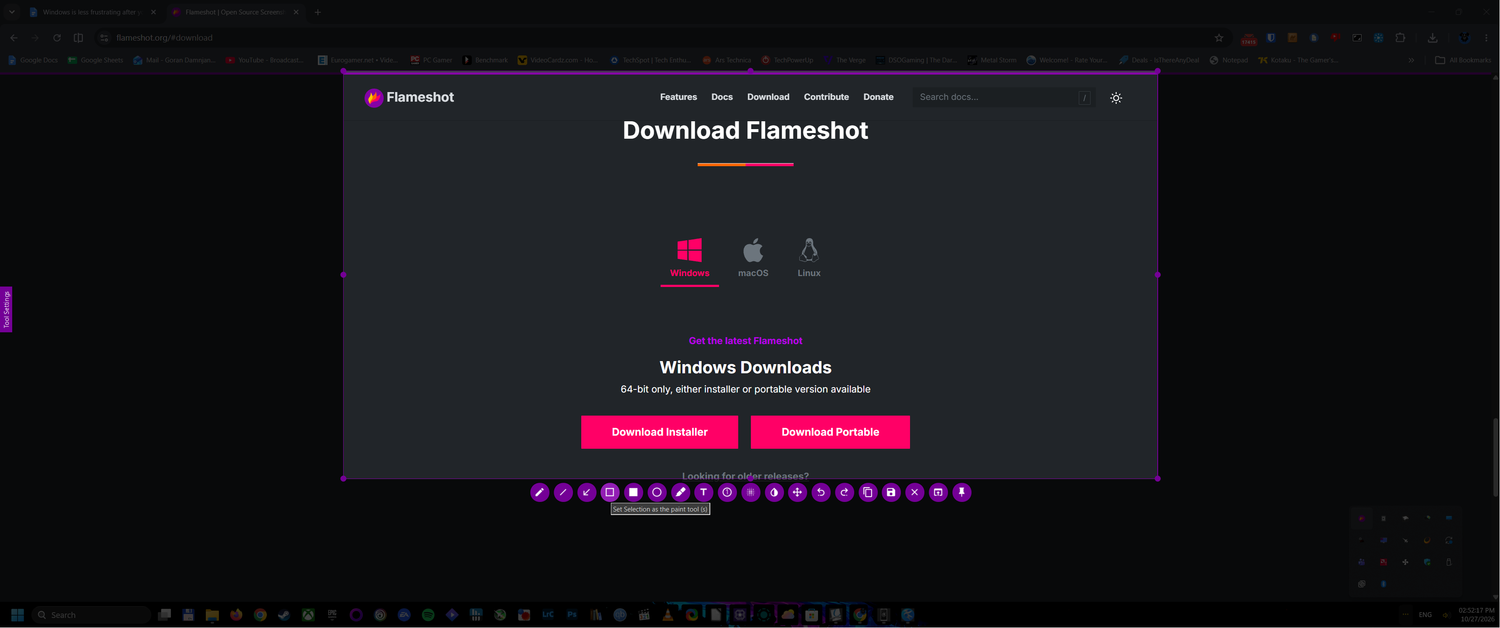
Task: Open the Features nav item
Action: click(x=678, y=97)
